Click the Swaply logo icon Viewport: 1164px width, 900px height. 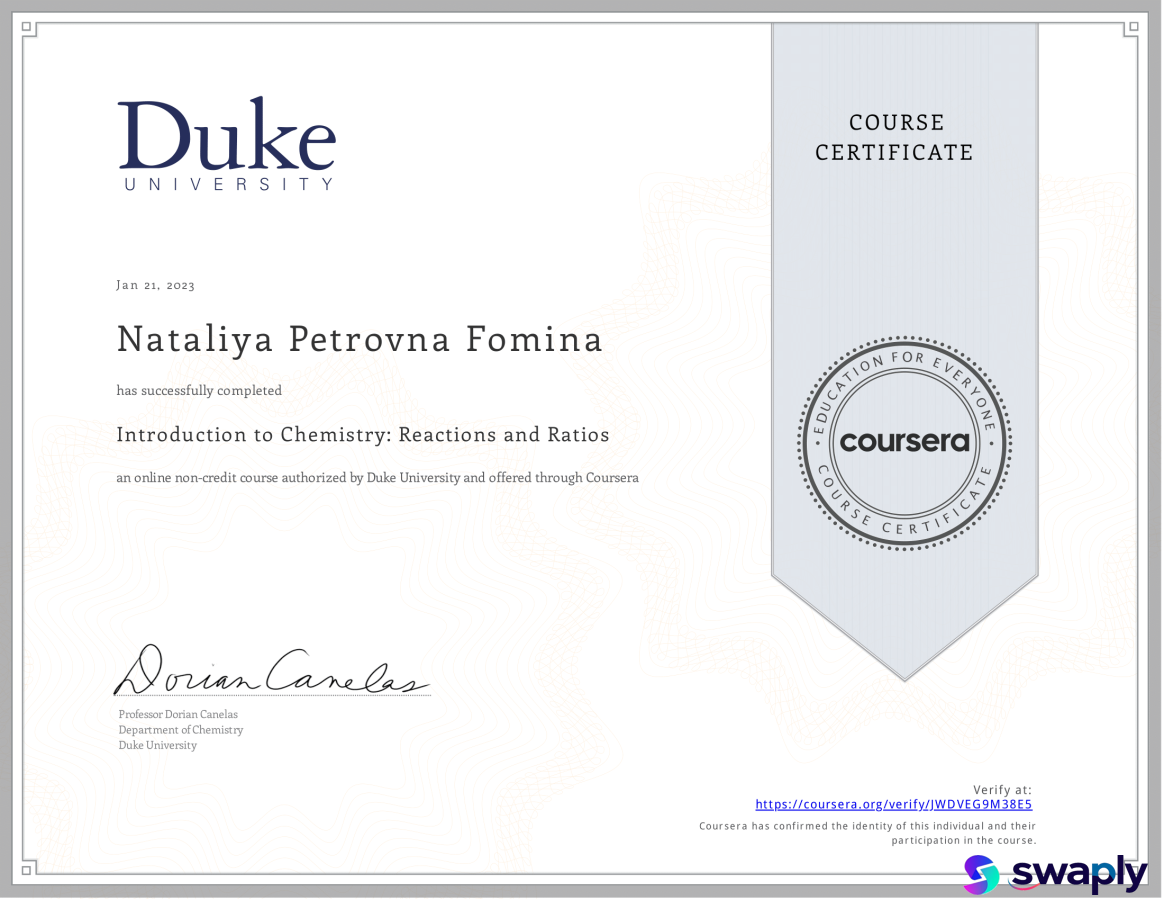point(981,875)
